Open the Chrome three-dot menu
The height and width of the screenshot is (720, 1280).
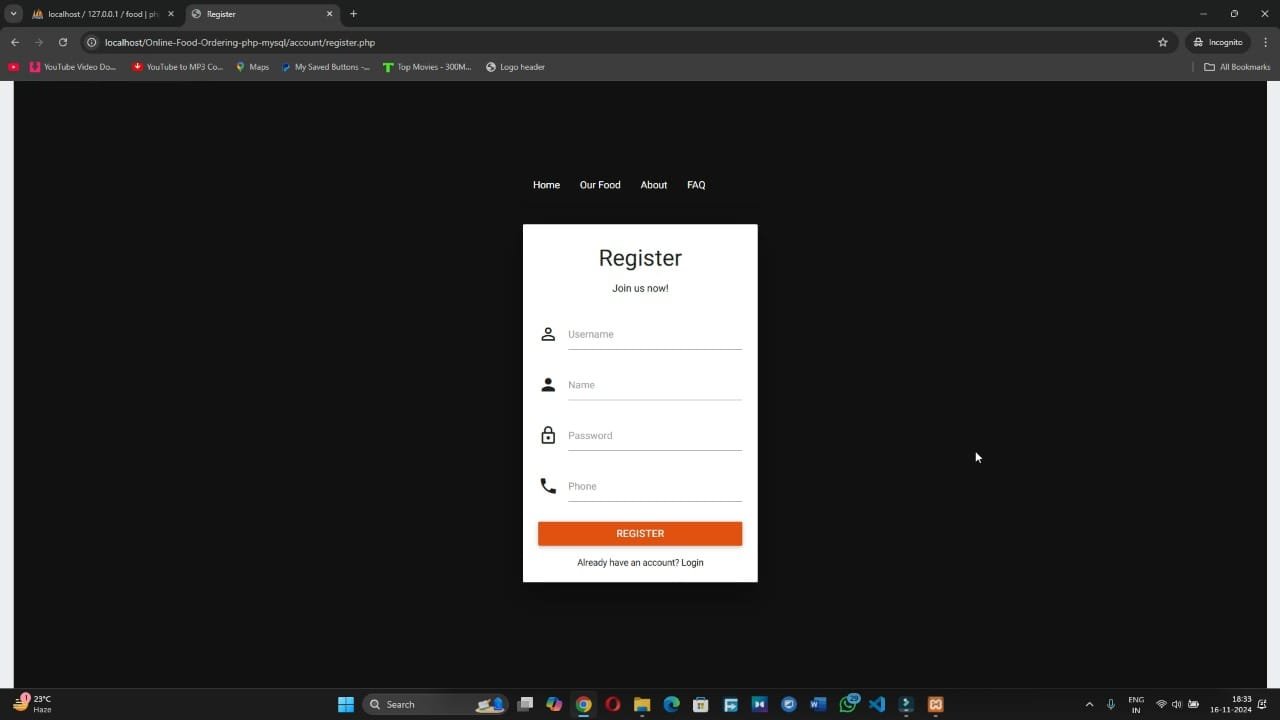pyautogui.click(x=1265, y=42)
